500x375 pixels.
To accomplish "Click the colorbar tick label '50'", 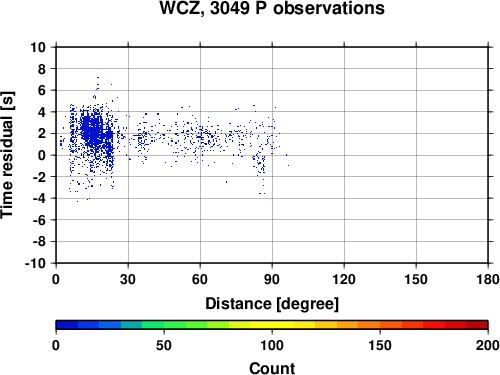I will [164, 345].
